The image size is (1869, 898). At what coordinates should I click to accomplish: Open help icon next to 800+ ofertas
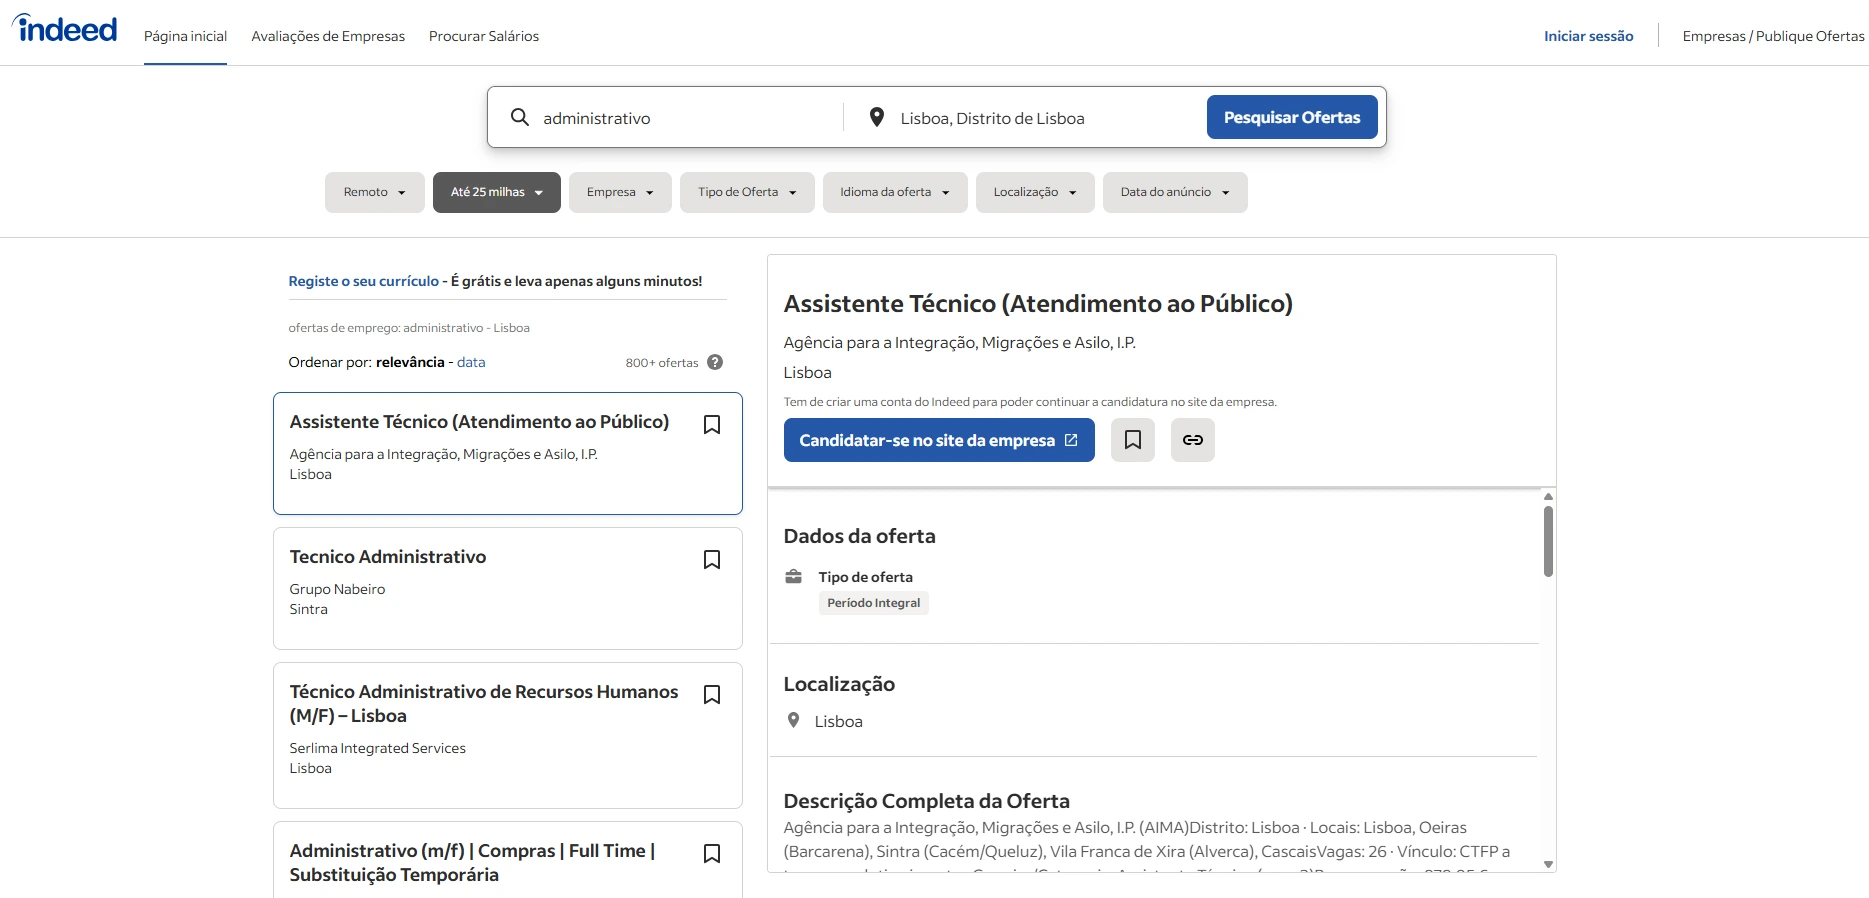[715, 362]
